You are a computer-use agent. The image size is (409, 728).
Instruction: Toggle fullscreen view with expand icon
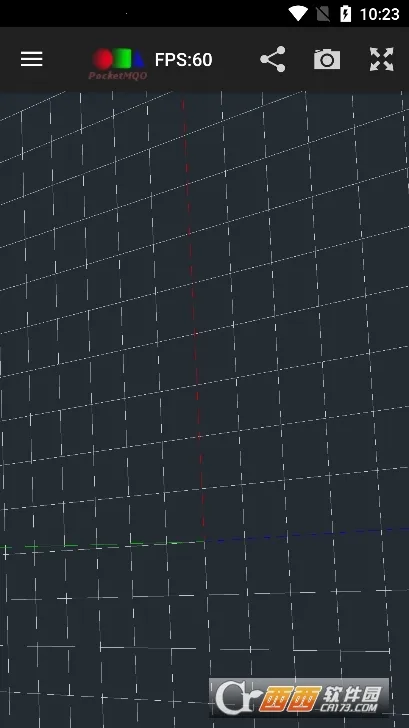pyautogui.click(x=382, y=59)
